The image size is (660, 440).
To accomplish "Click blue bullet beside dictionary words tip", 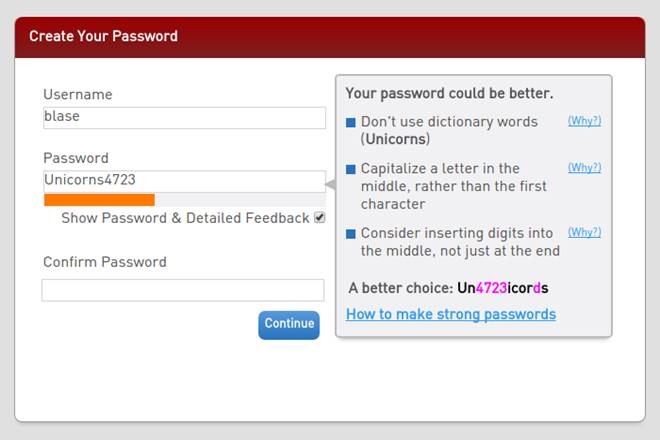I will pos(351,123).
